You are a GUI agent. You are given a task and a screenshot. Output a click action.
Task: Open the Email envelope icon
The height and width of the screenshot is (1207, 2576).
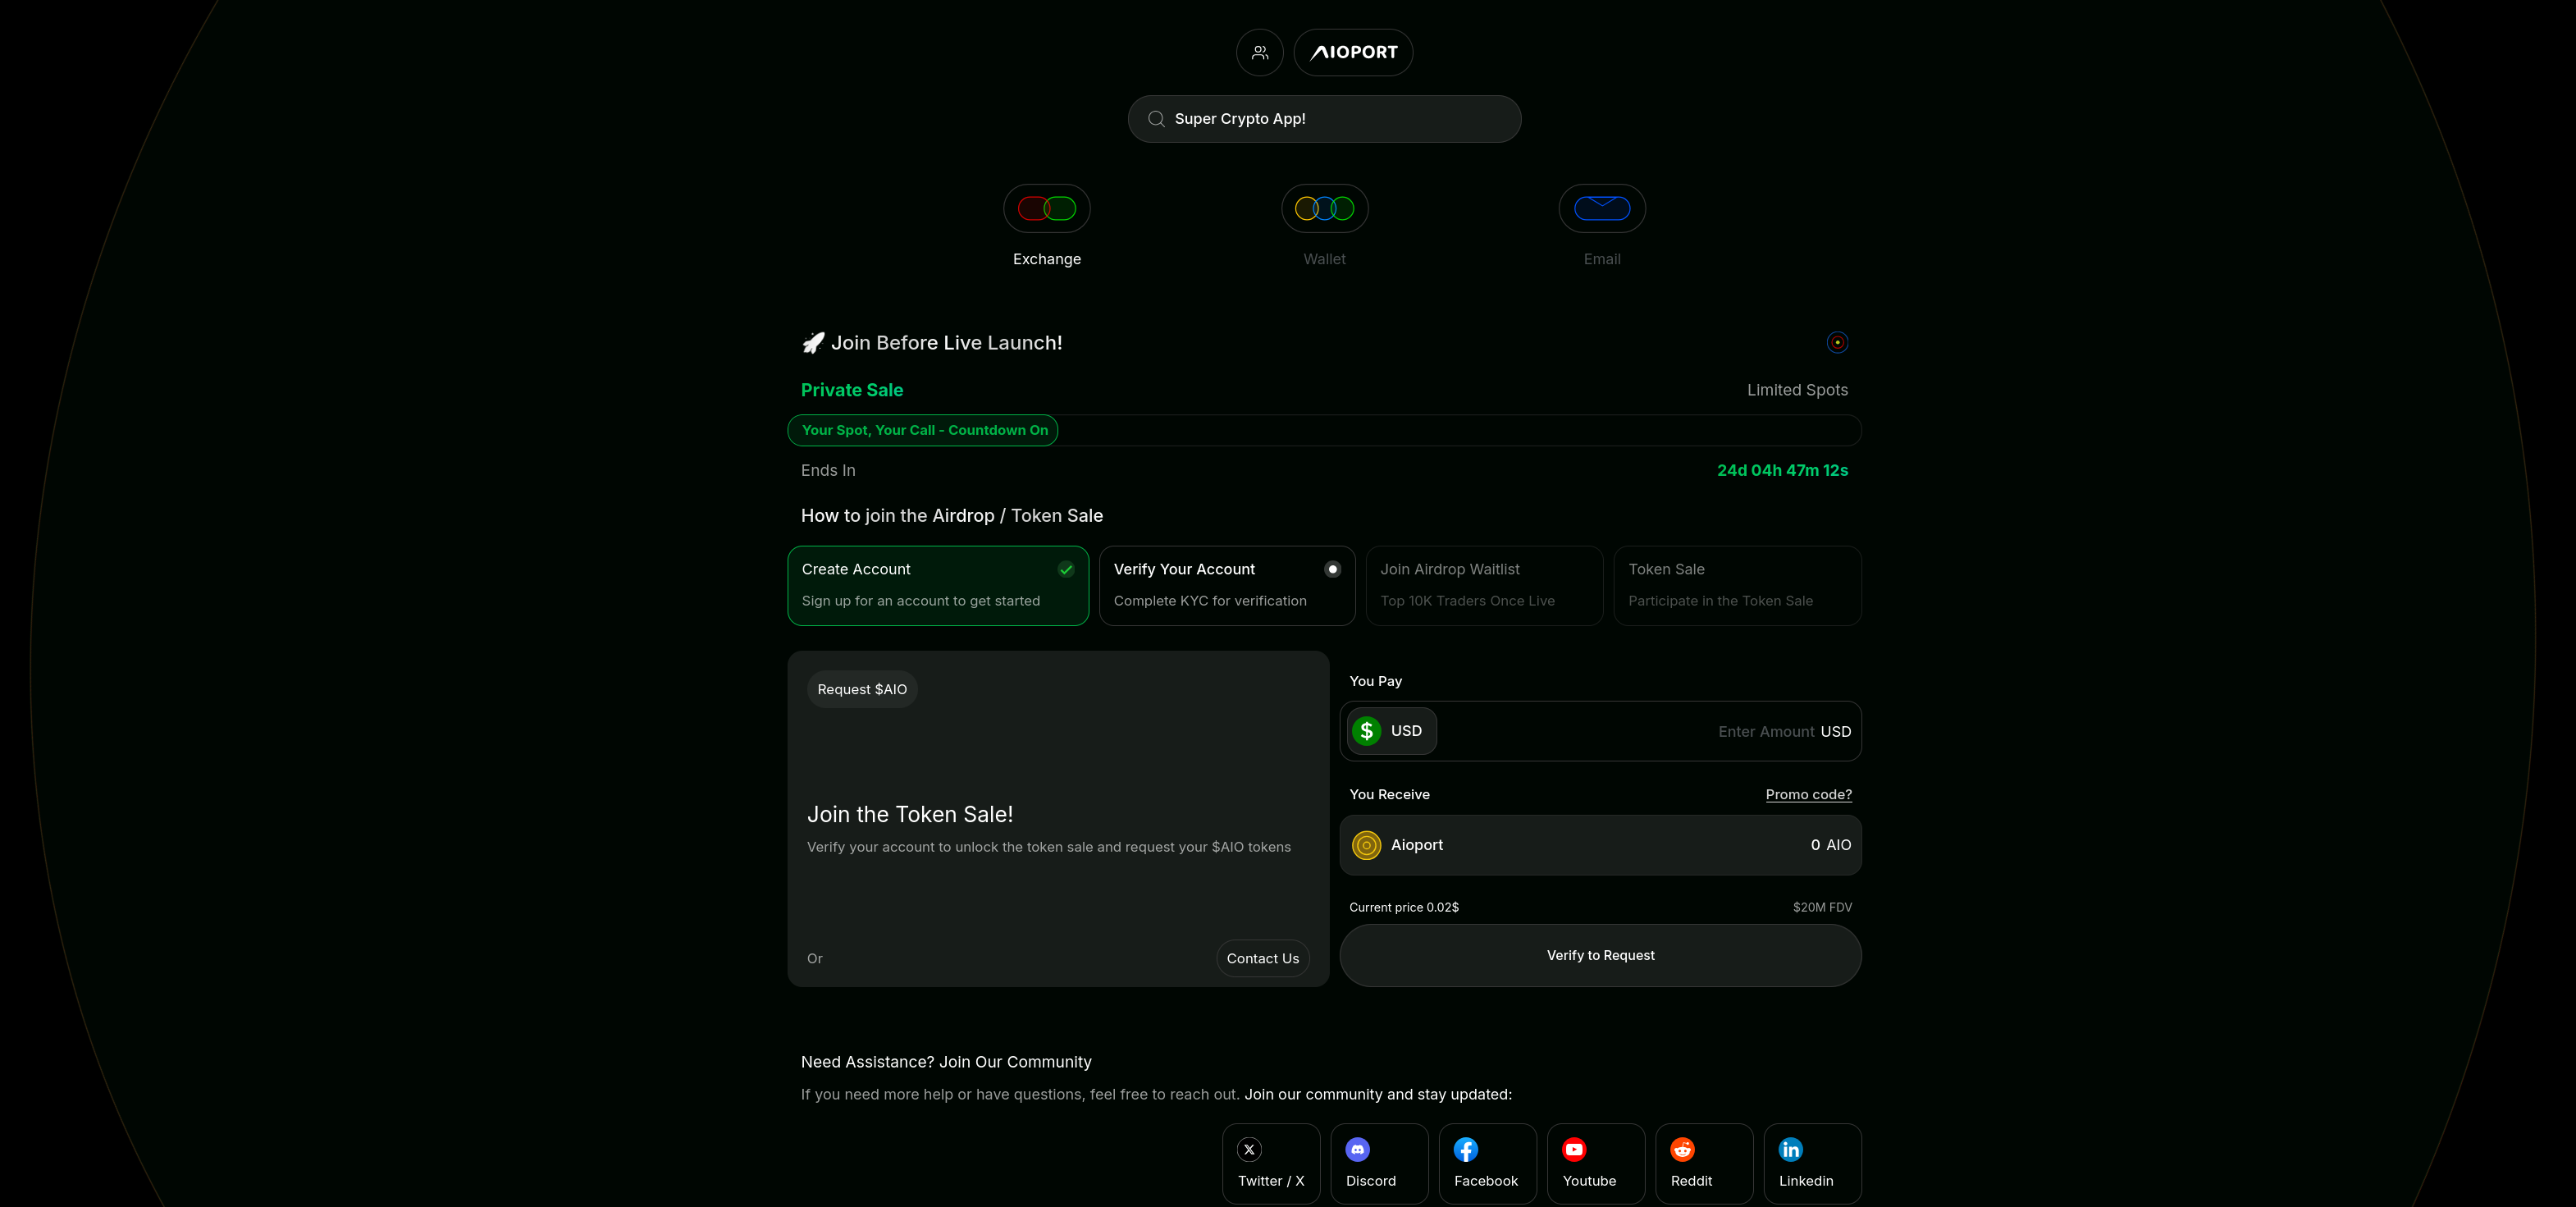pos(1602,208)
